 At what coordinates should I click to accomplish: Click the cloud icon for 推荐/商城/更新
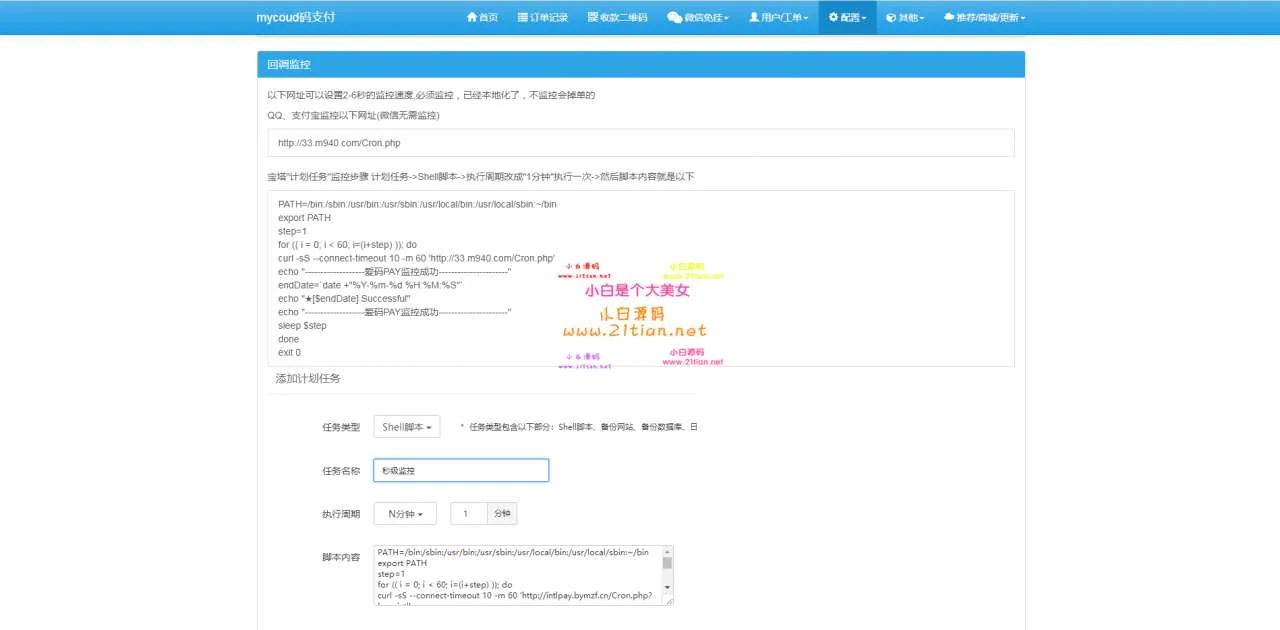point(948,18)
